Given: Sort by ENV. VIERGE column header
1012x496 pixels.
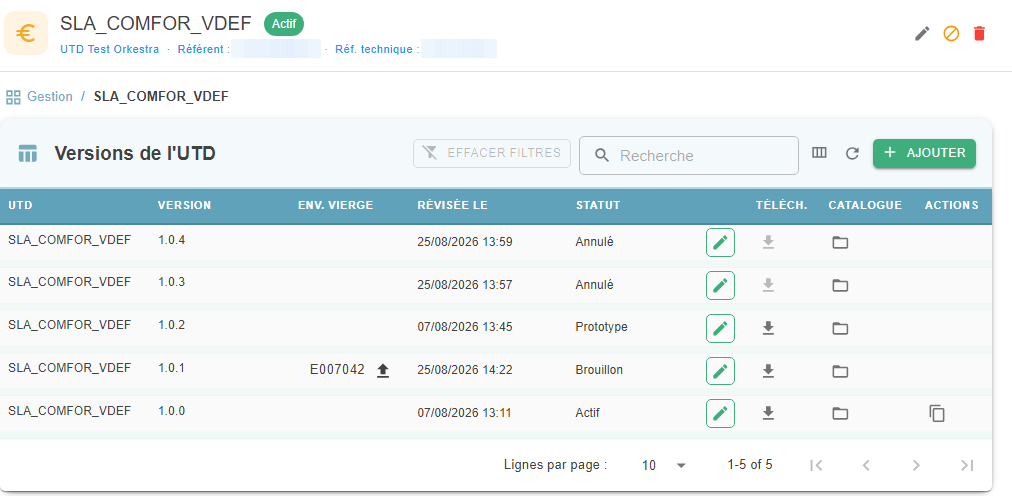Looking at the screenshot, I should tap(336, 205).
